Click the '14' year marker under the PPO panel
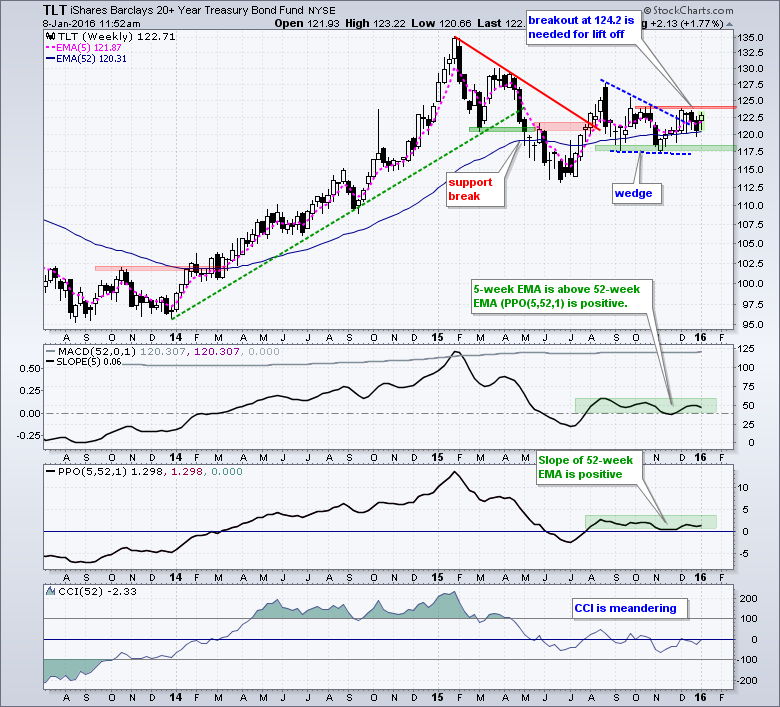This screenshot has height=707, width=780. (x=176, y=577)
